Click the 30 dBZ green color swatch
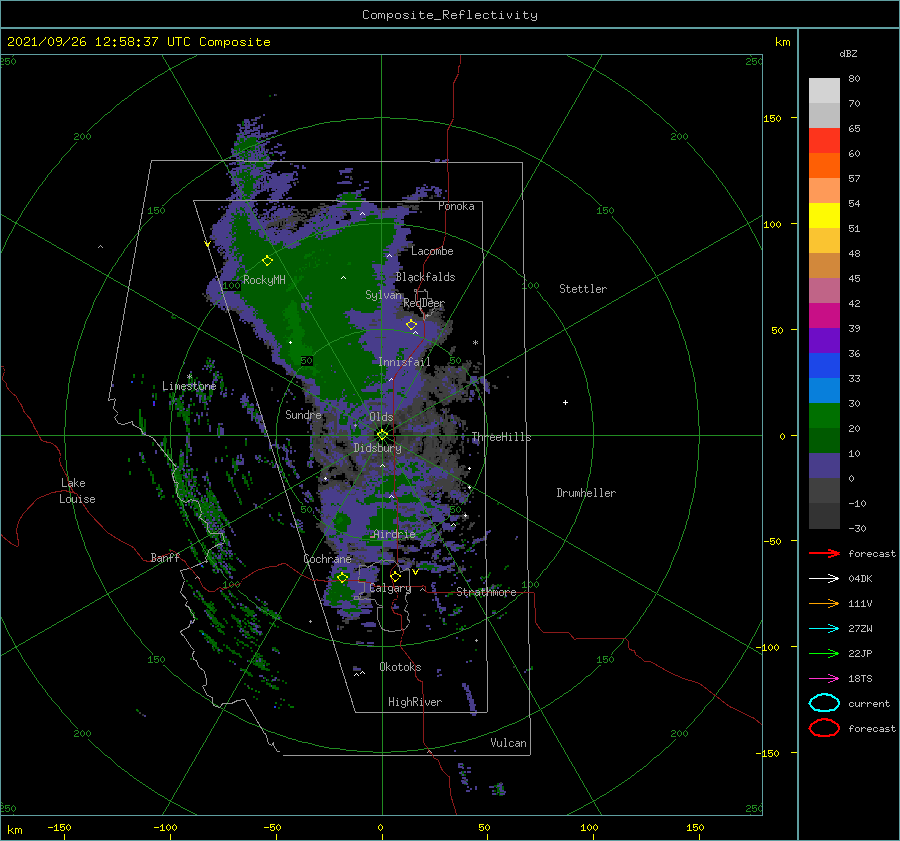 tap(824, 416)
